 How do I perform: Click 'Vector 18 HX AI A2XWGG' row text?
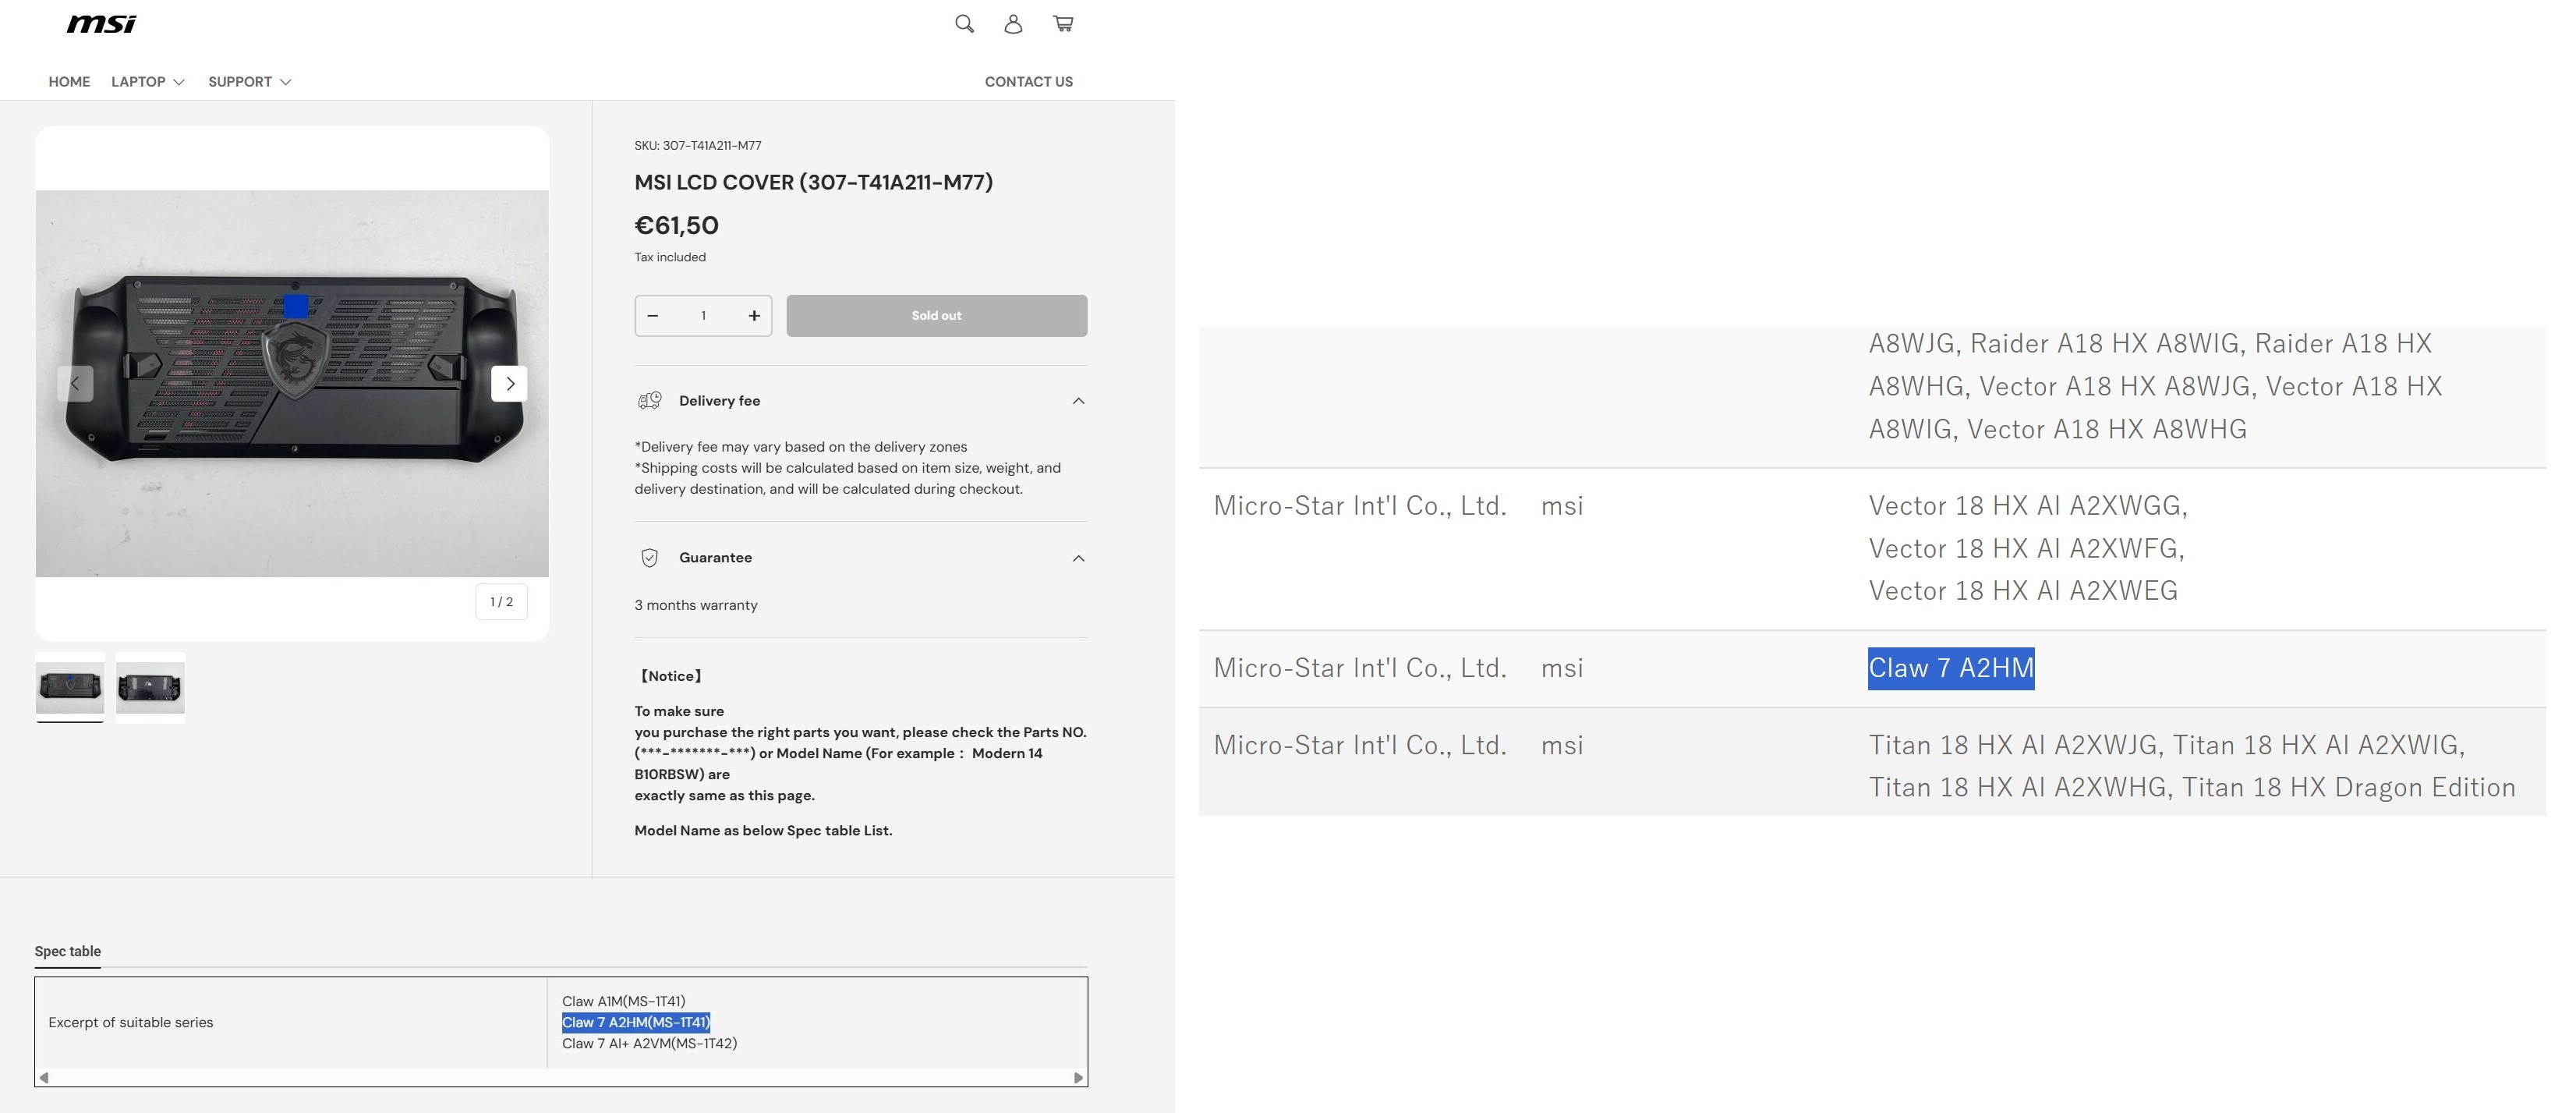2029,506
